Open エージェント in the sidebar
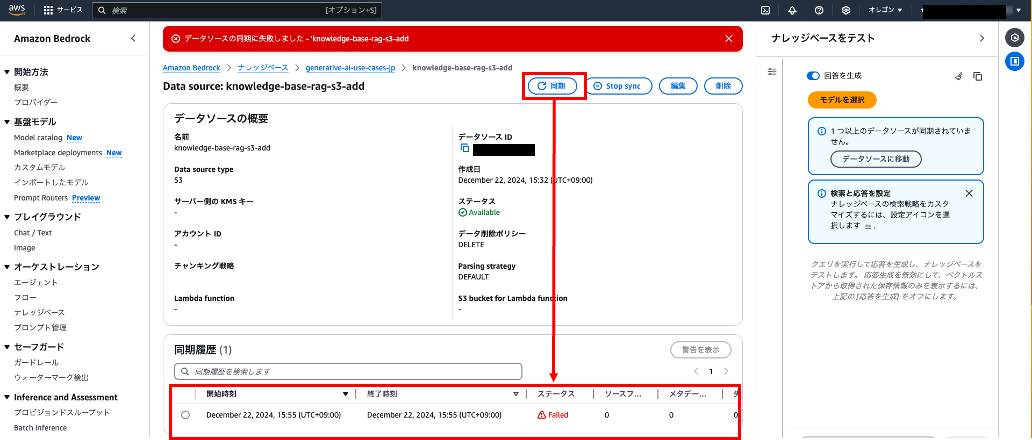The height and width of the screenshot is (440, 1032). coord(36,282)
